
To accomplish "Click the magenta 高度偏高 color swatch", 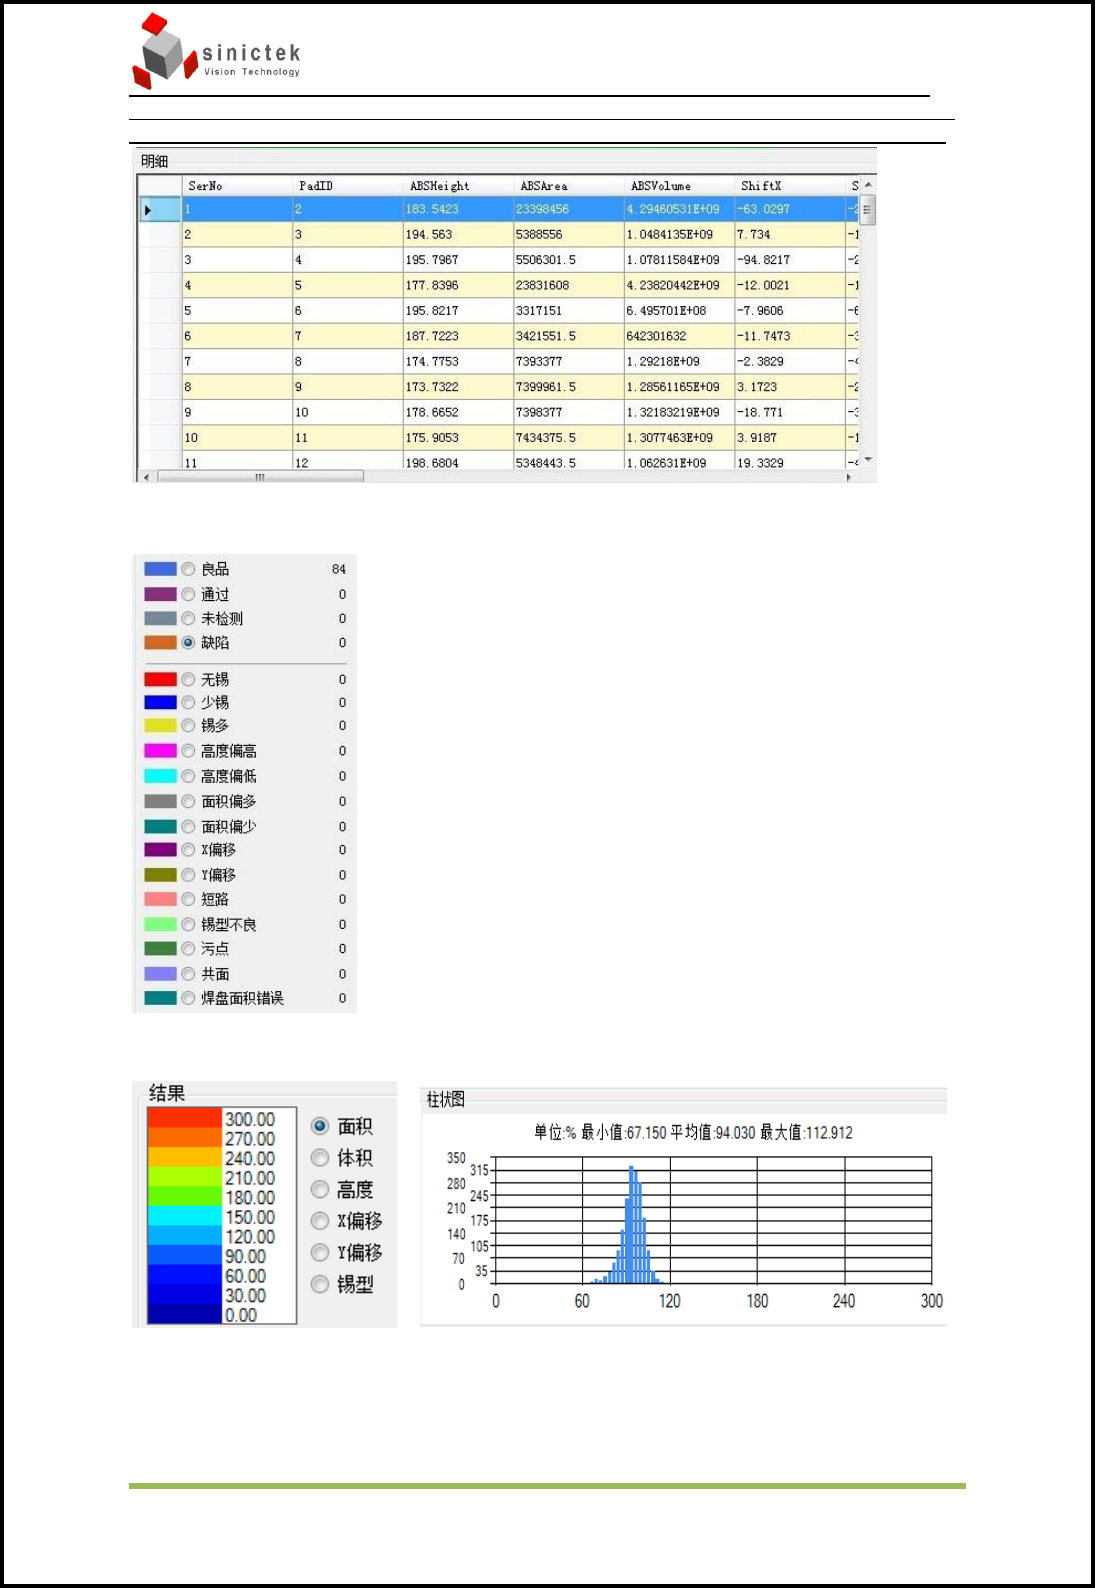I will (160, 750).
